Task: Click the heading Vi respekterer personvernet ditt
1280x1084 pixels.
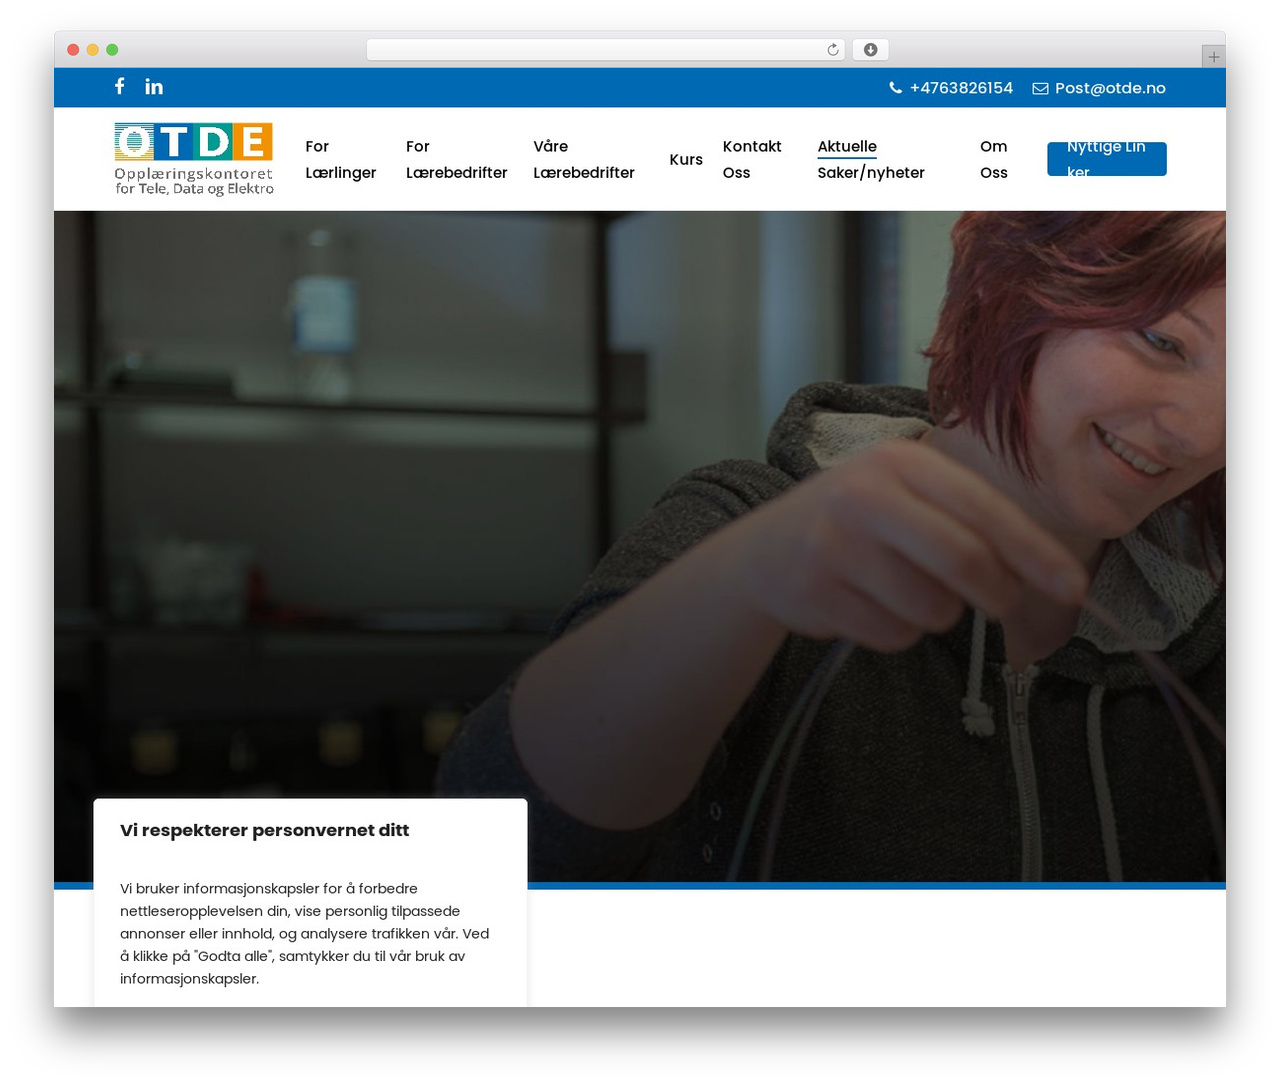Action: [x=264, y=830]
